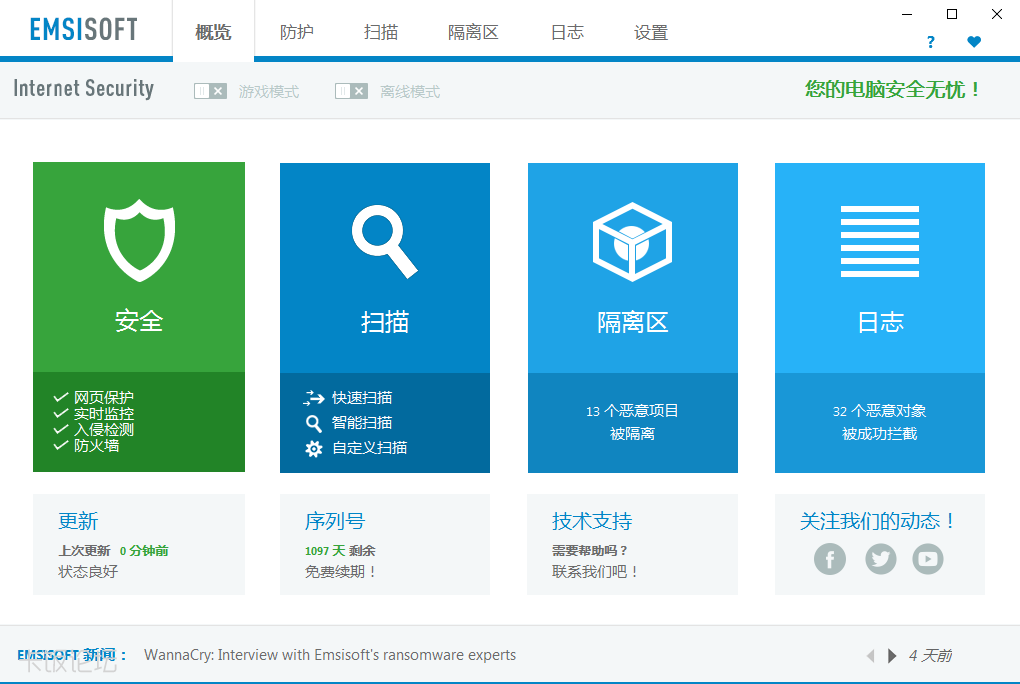Open the Twitter page icon

881,559
